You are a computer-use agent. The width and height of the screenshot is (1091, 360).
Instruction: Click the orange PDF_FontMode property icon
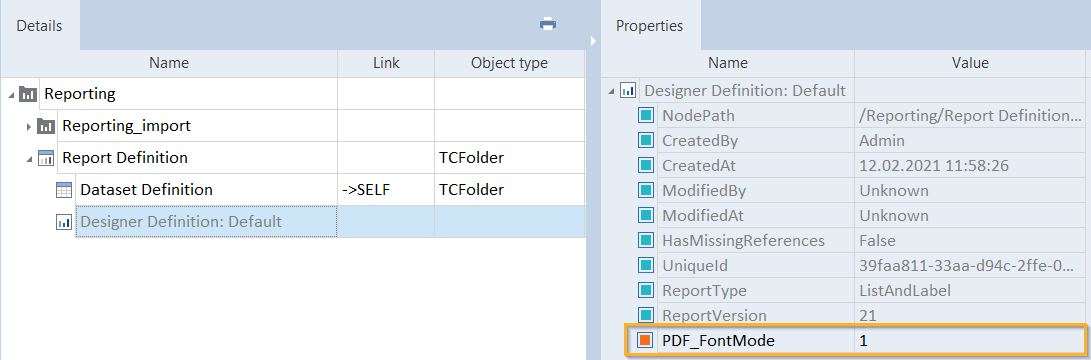[x=646, y=341]
